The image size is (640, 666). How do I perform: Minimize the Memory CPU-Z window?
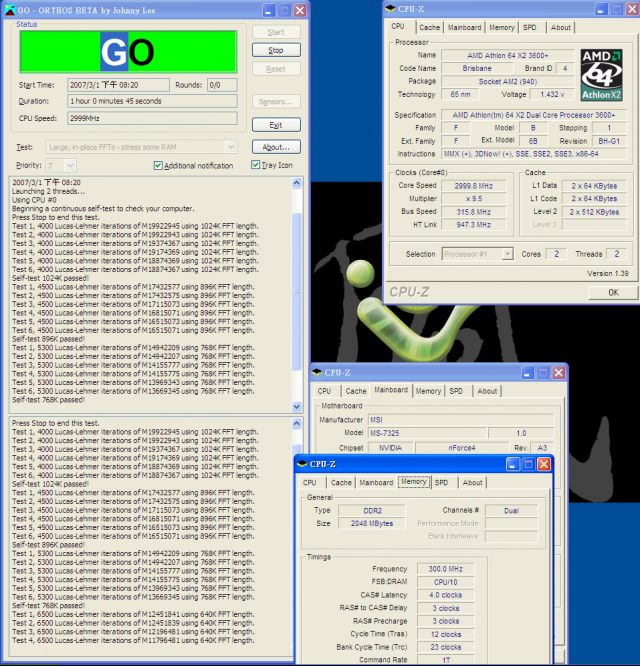click(513, 464)
